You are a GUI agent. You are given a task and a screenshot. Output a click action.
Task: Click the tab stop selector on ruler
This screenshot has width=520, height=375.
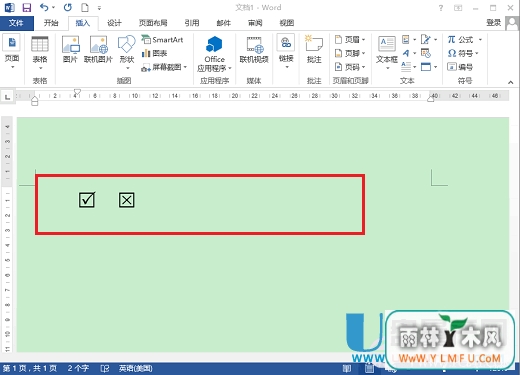tap(7, 97)
